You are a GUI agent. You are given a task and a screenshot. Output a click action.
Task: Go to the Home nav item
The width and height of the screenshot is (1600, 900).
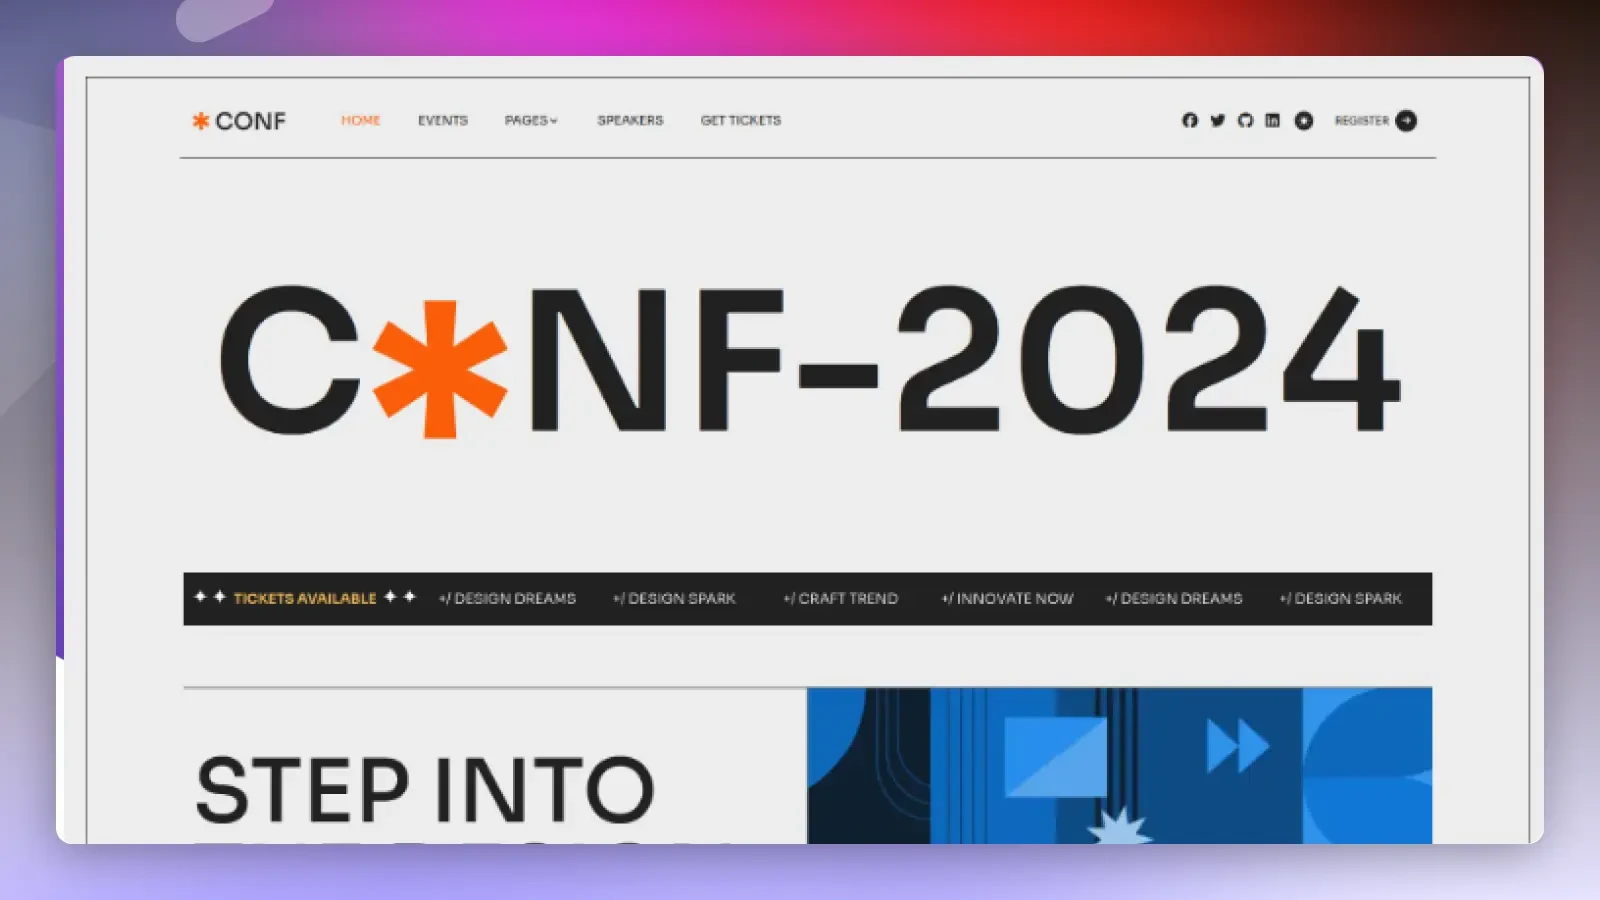click(360, 120)
